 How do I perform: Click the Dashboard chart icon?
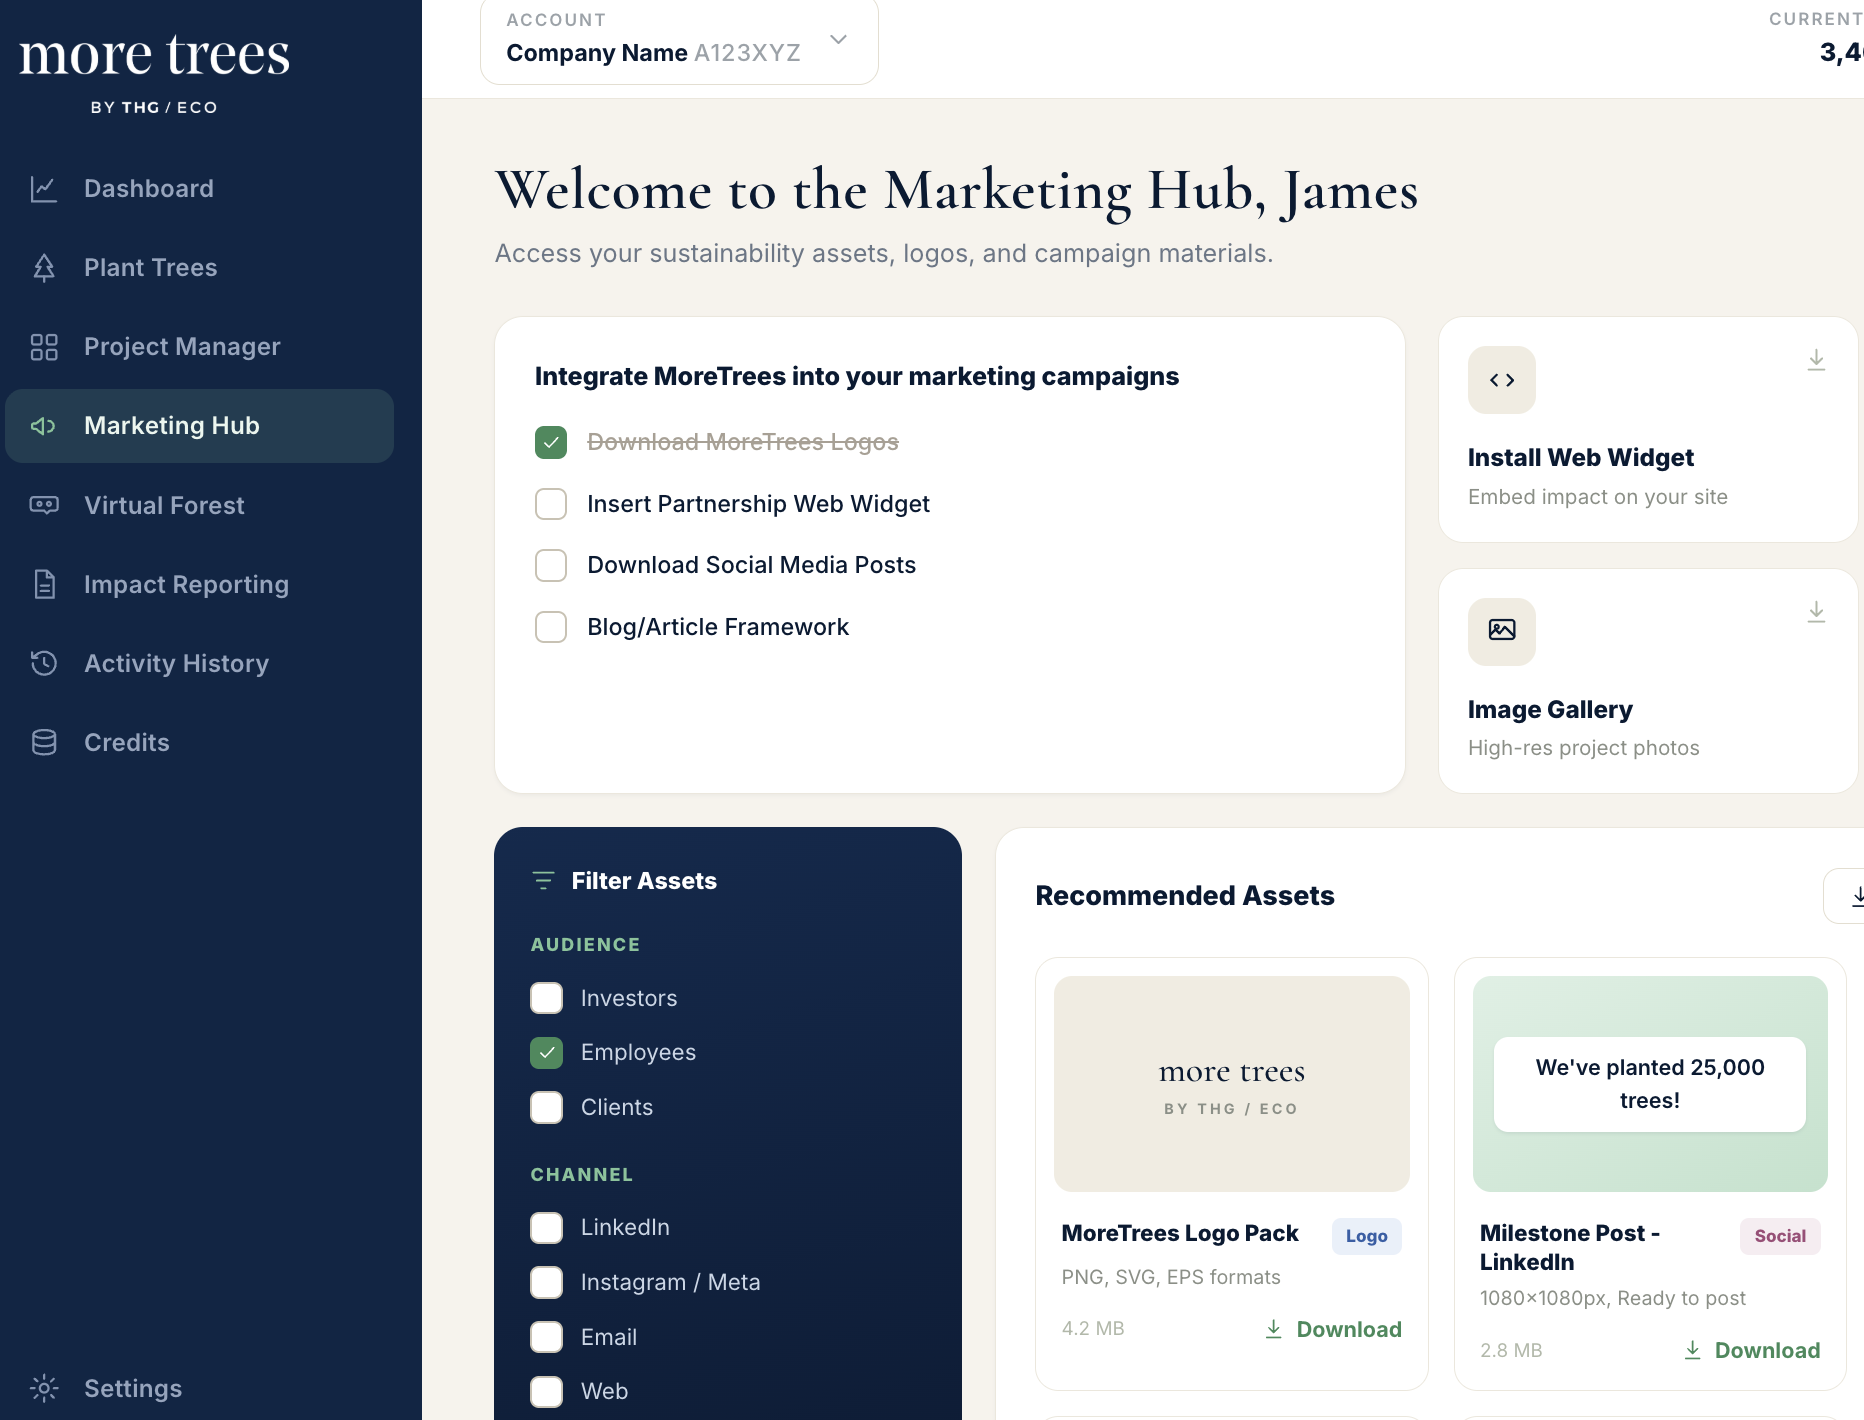(x=44, y=188)
